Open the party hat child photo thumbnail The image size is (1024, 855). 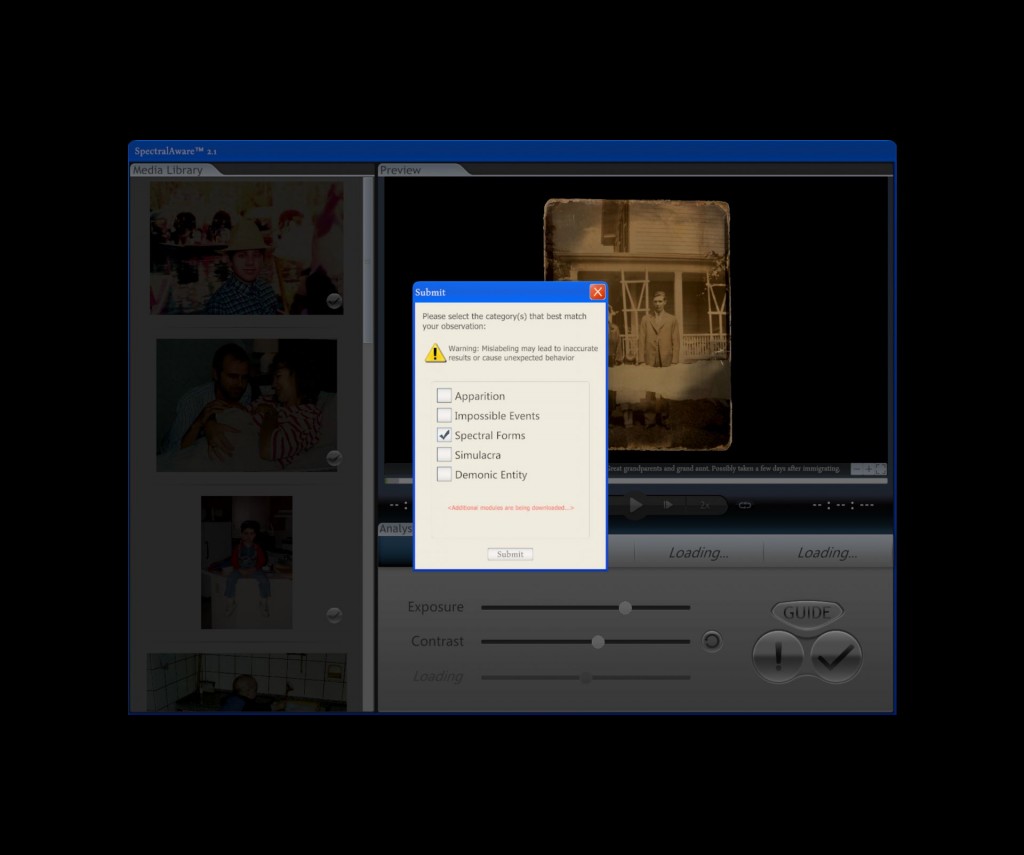(246, 248)
